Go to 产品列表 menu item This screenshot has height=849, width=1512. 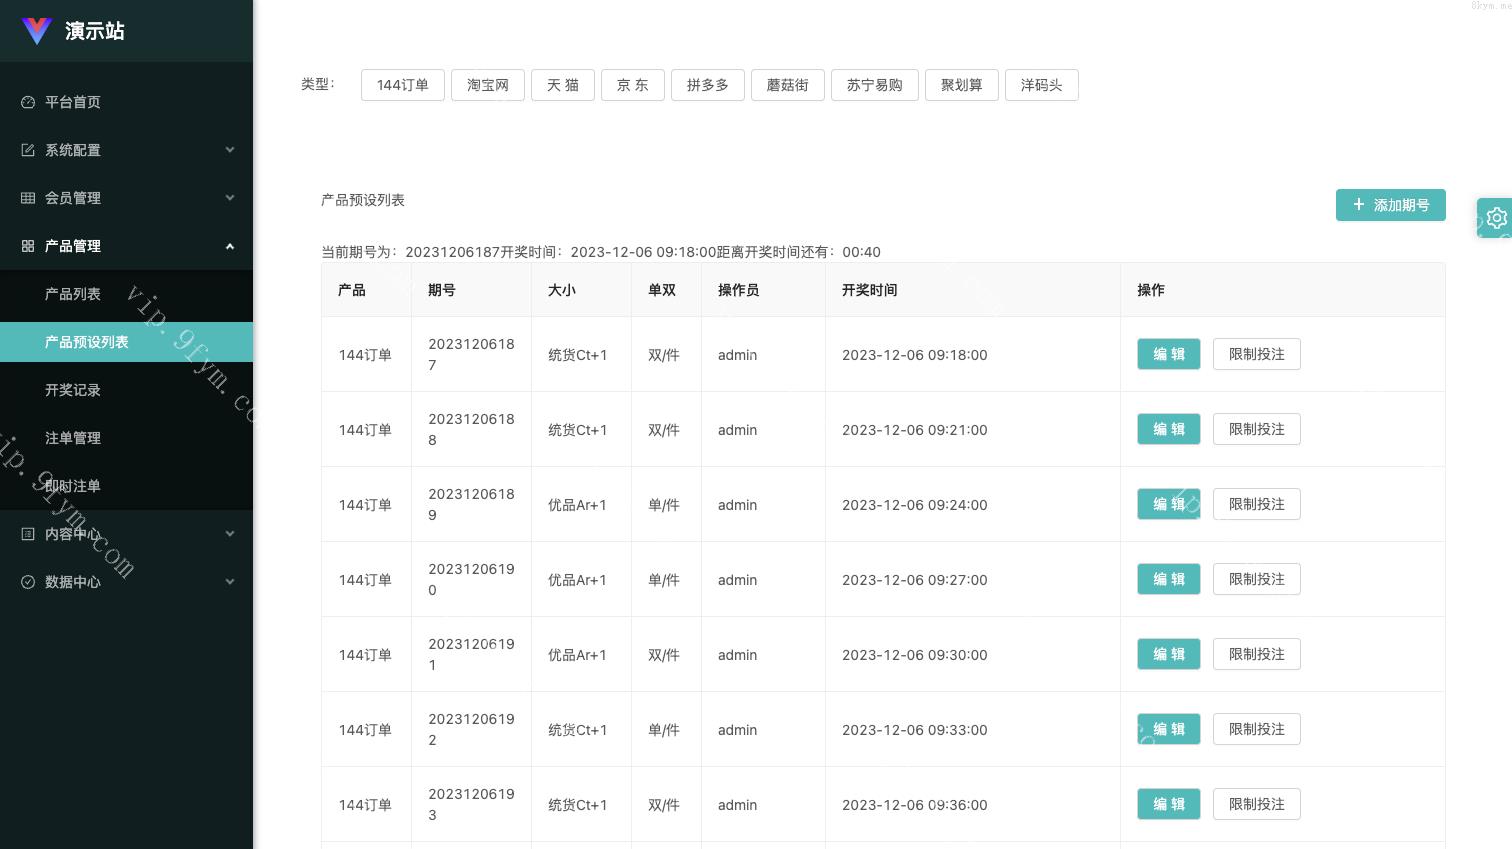[x=73, y=294]
